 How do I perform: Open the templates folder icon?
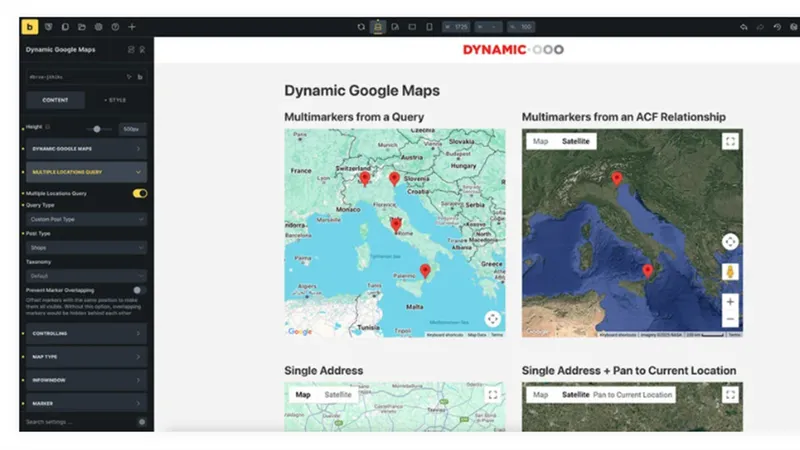[82, 27]
